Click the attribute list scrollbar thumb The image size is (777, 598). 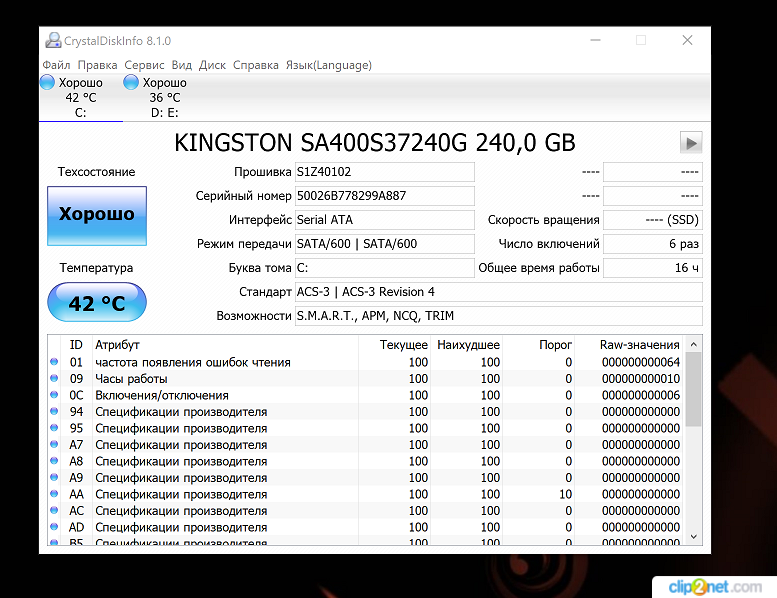pos(694,389)
